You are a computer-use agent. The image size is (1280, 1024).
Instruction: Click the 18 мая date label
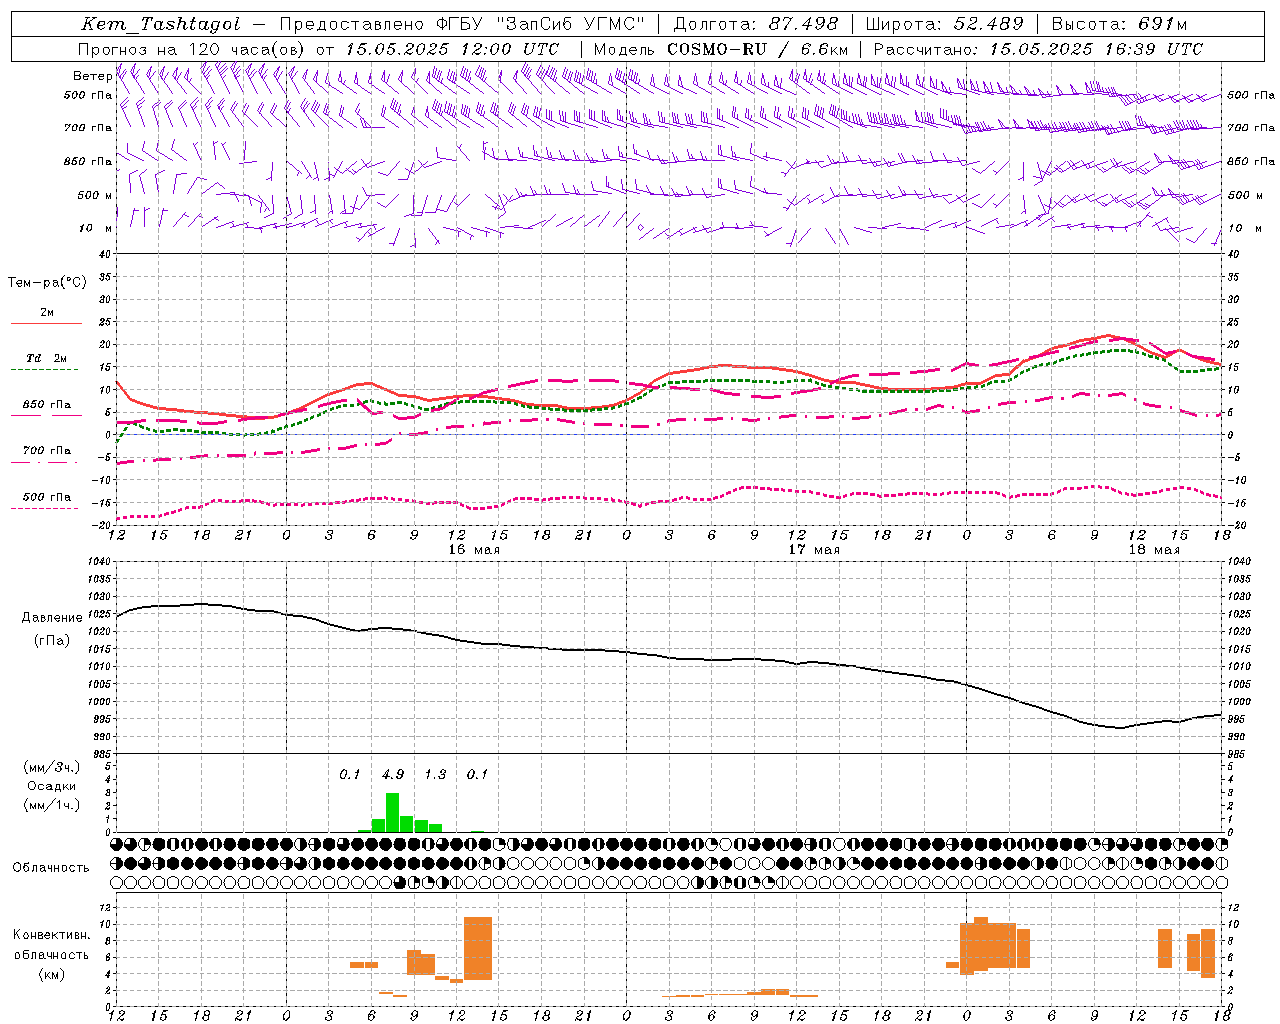pos(1153,549)
